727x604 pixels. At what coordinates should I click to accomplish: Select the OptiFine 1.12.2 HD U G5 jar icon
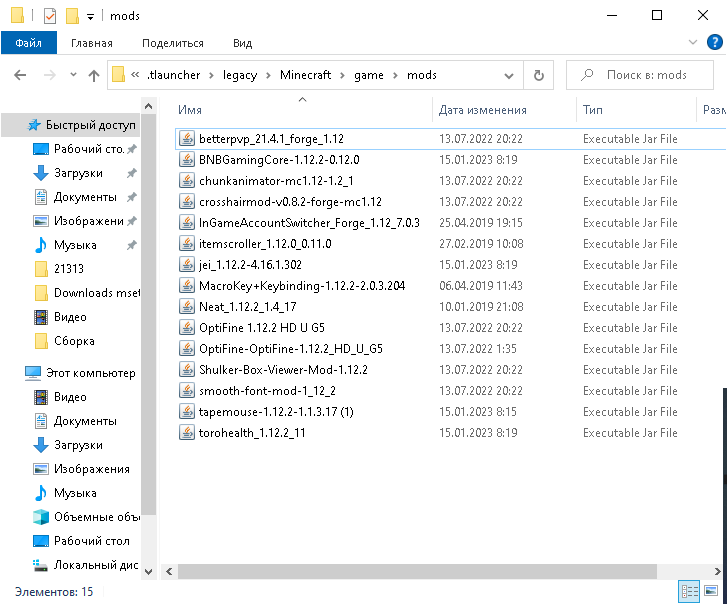coord(187,327)
